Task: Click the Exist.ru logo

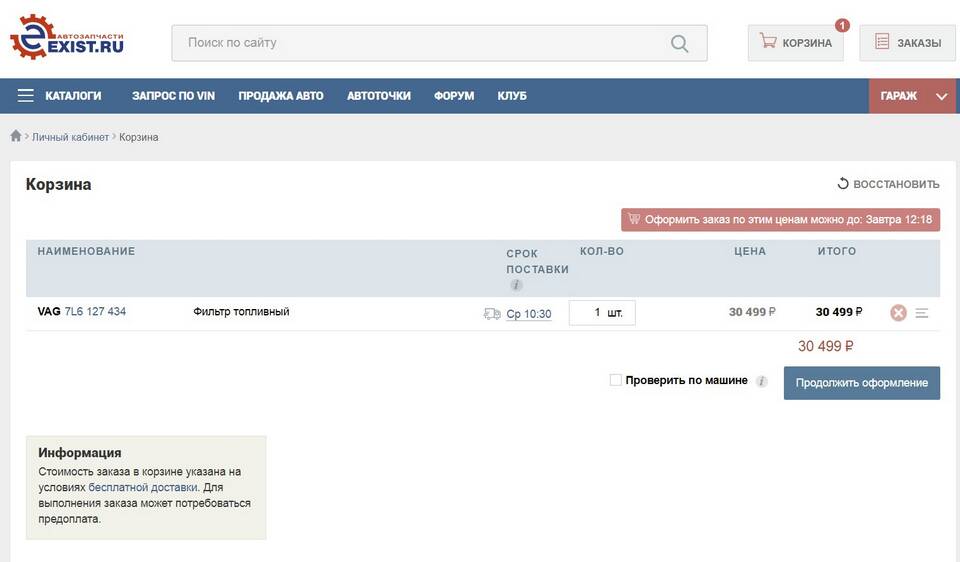Action: (67, 38)
